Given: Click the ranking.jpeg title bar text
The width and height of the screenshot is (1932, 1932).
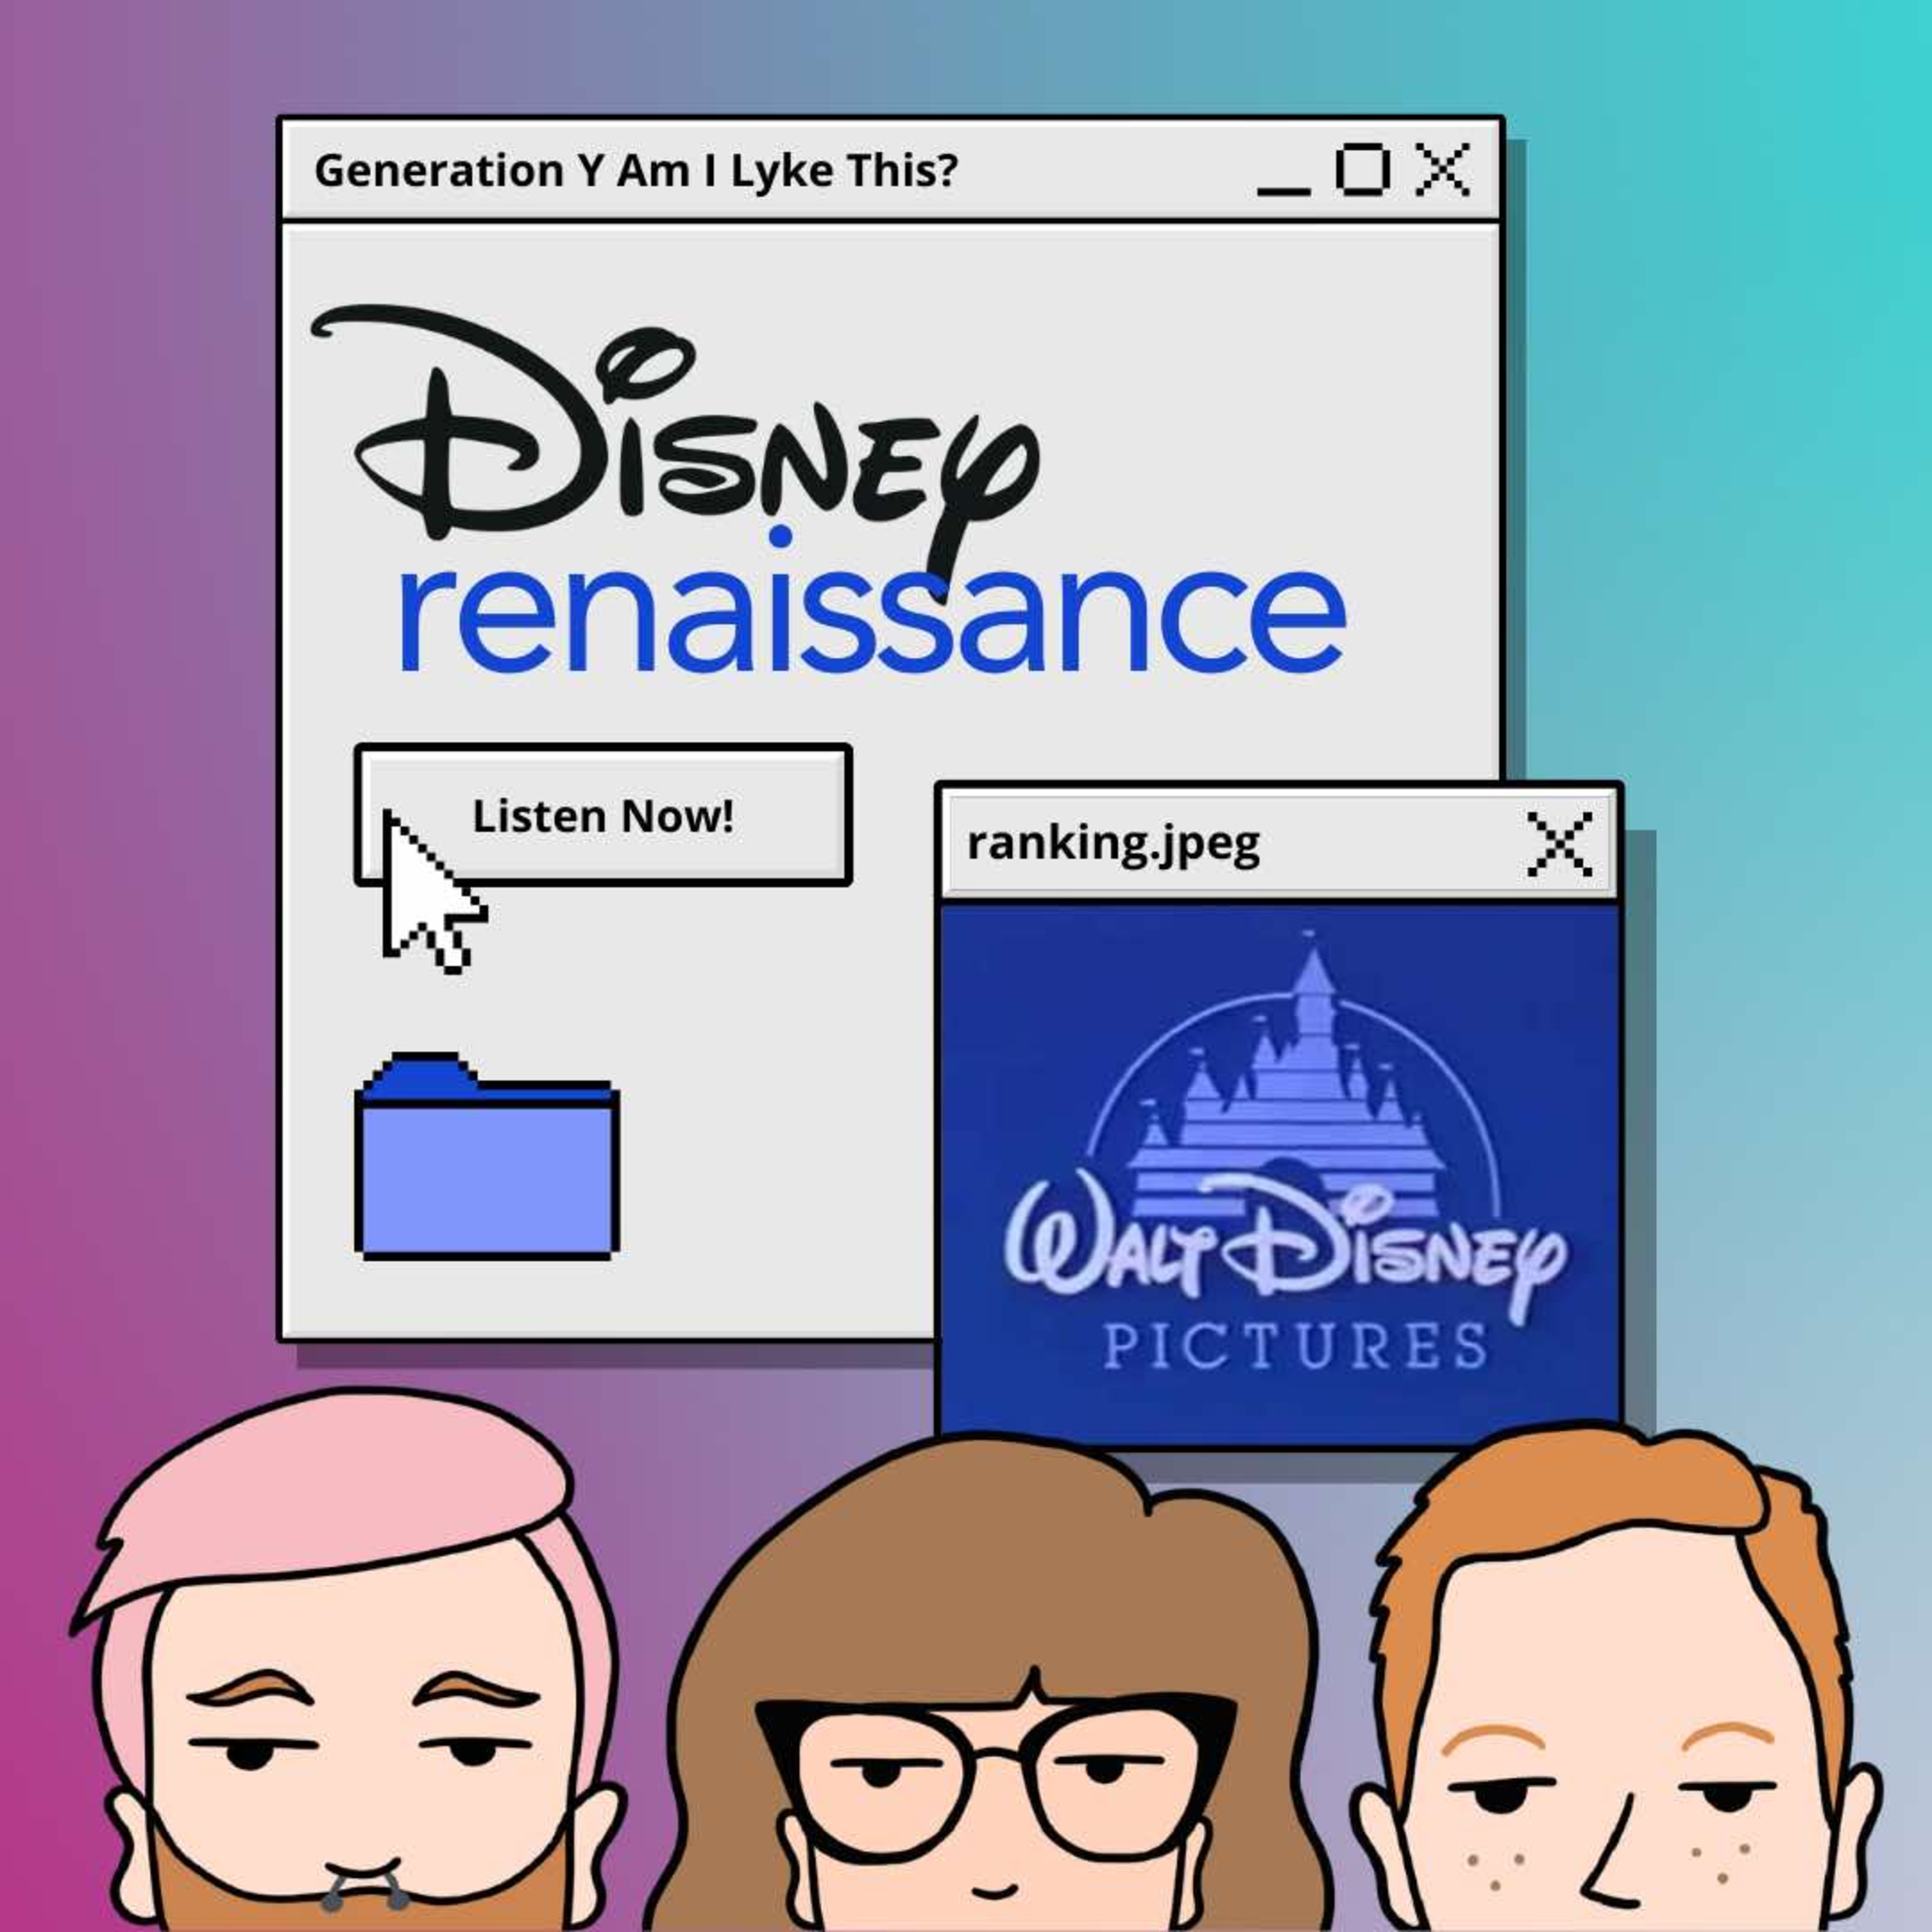Looking at the screenshot, I should click(x=1113, y=844).
